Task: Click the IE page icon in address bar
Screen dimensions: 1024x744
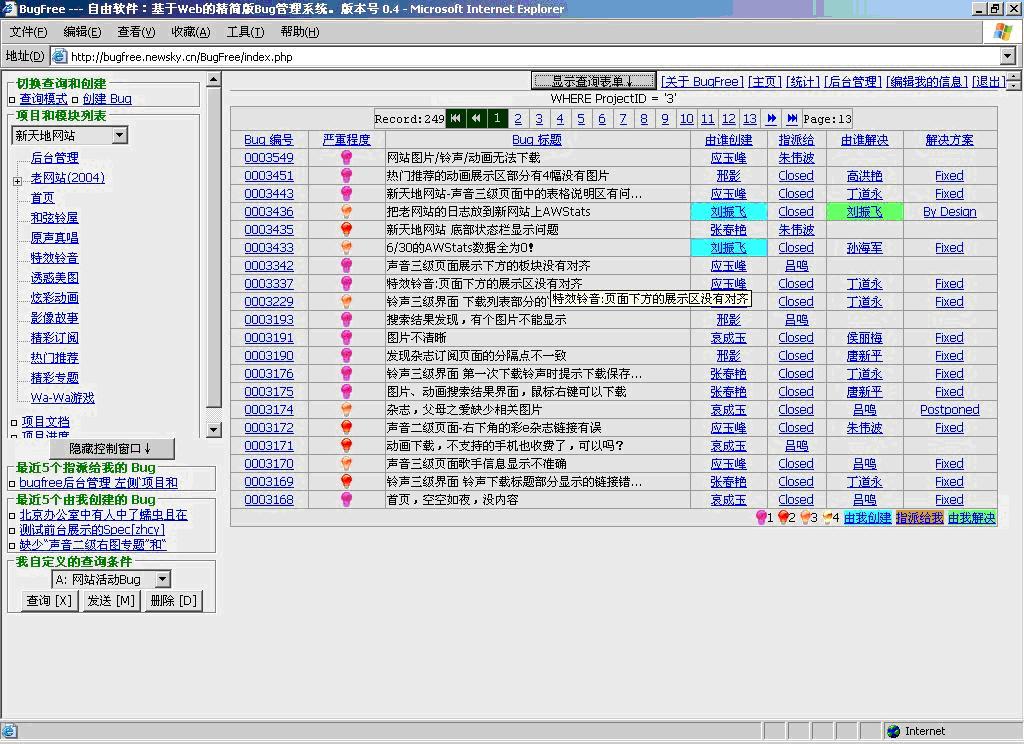Action: 59,57
